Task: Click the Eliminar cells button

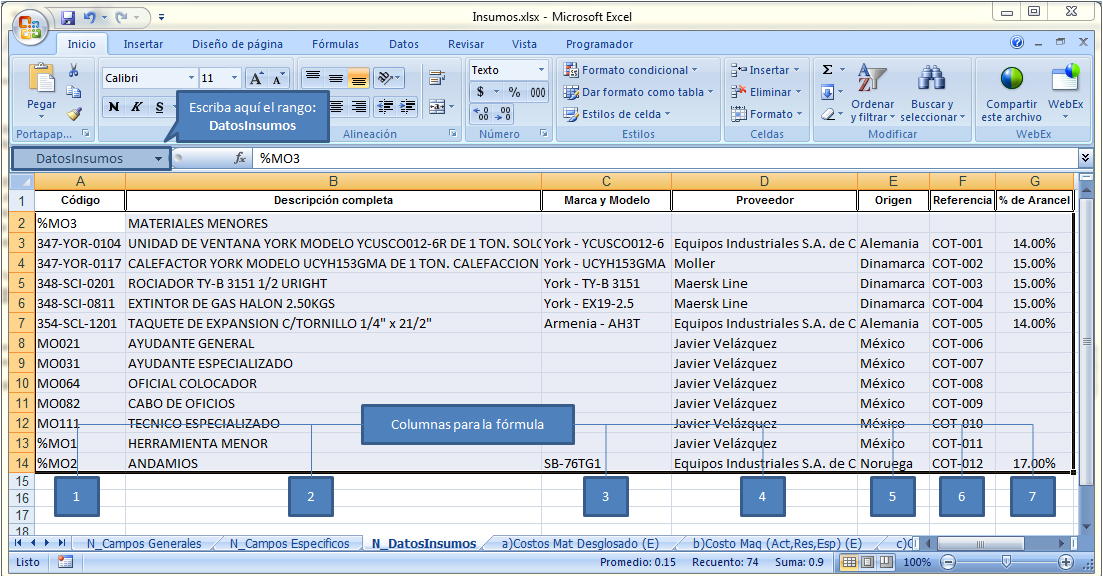Action: click(x=766, y=92)
